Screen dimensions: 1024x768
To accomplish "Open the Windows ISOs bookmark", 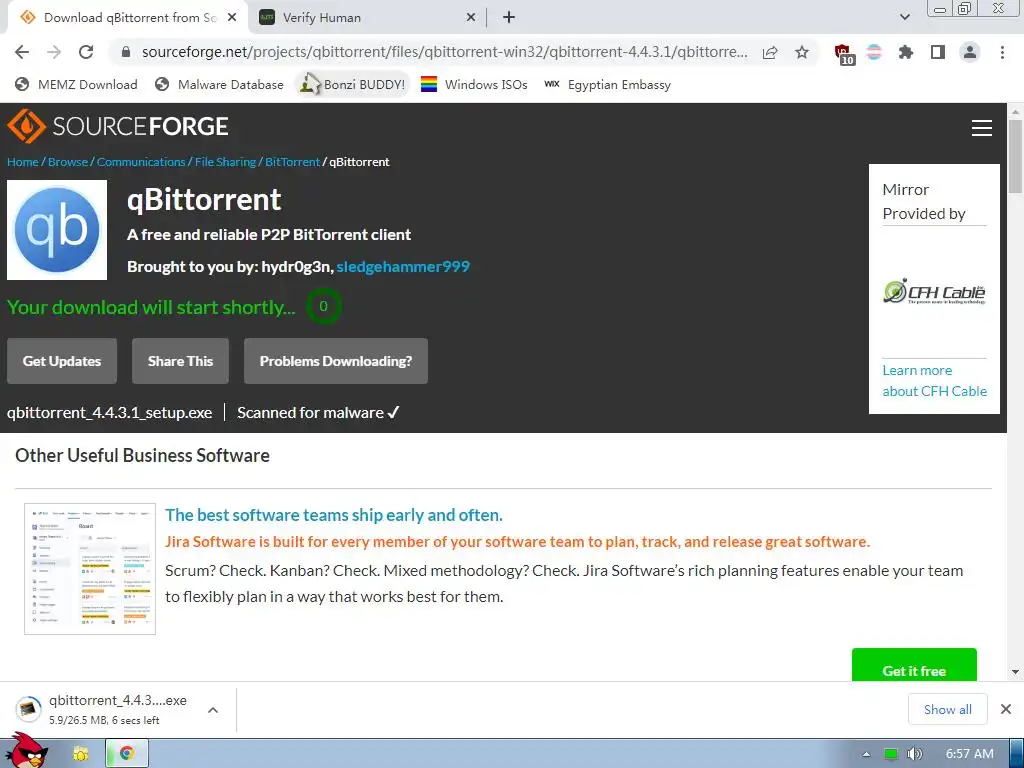I will 474,84.
